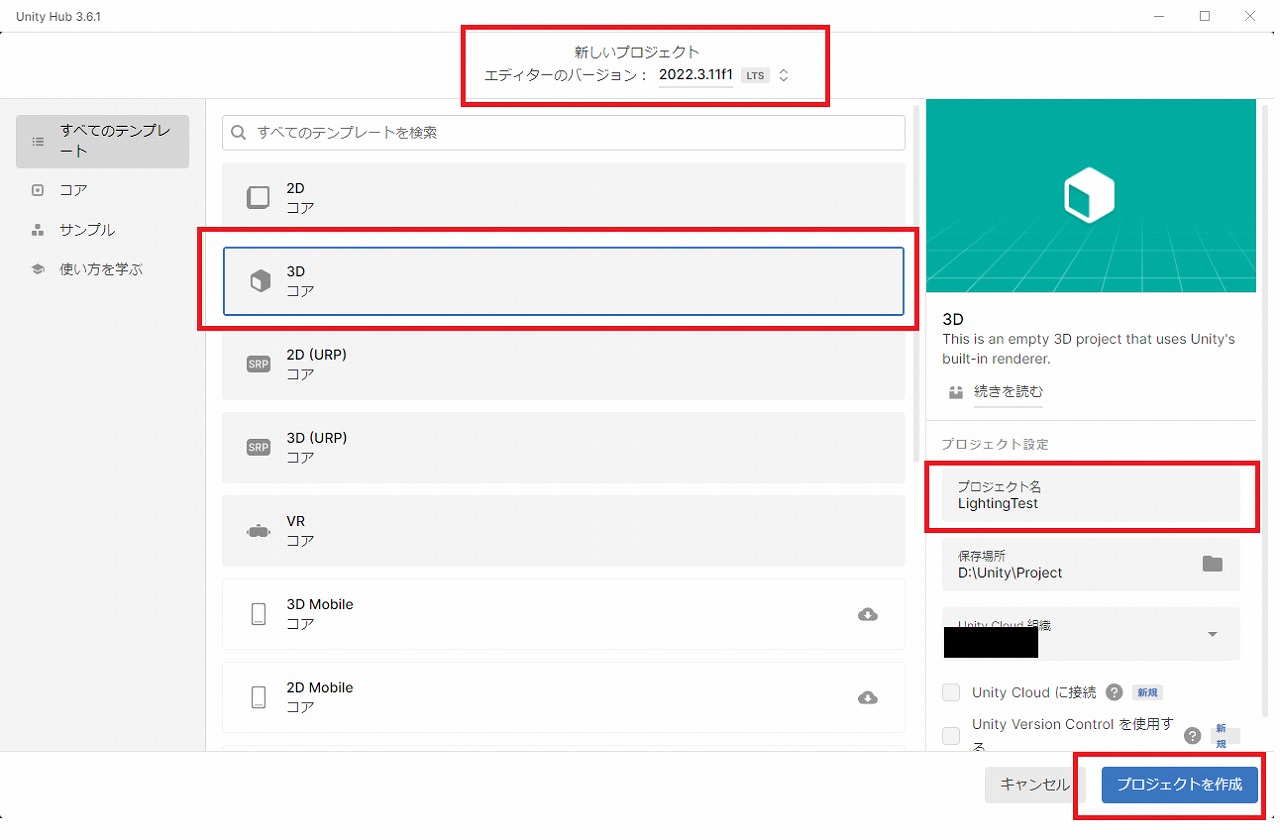The height and width of the screenshot is (840, 1280).
Task: Click the LTS badge next to version
Action: [x=755, y=75]
